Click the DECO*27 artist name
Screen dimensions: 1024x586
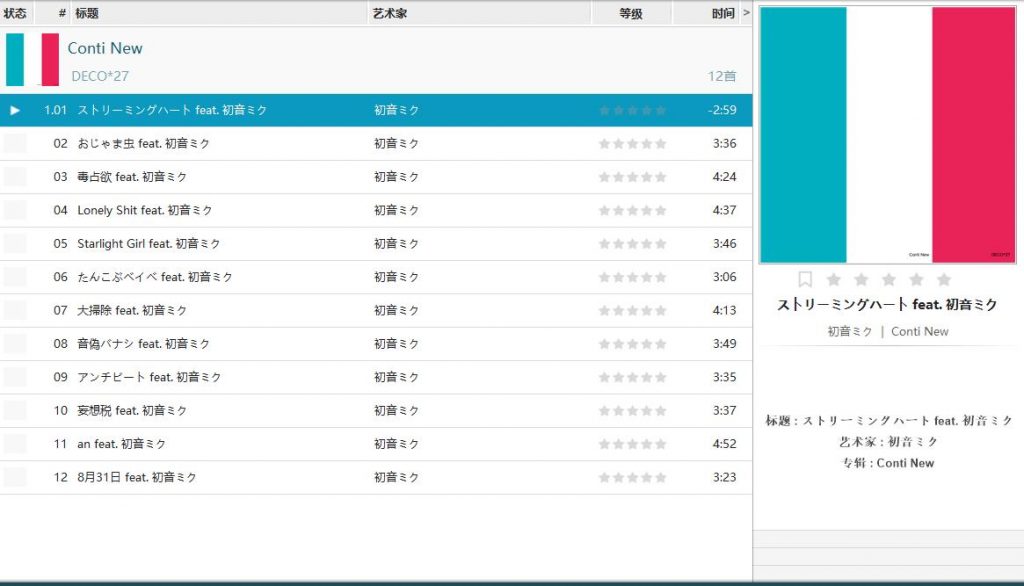click(x=100, y=76)
